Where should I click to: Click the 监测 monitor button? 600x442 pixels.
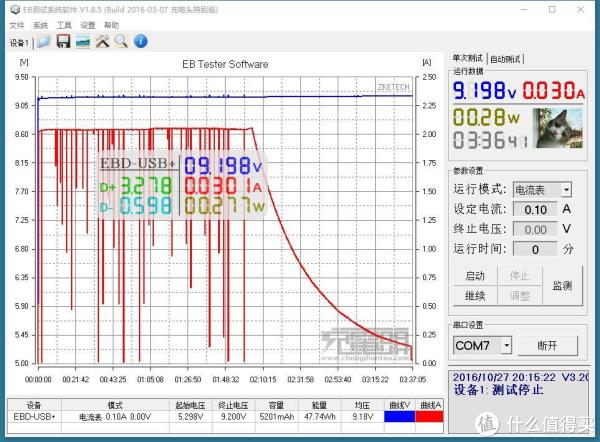click(562, 285)
